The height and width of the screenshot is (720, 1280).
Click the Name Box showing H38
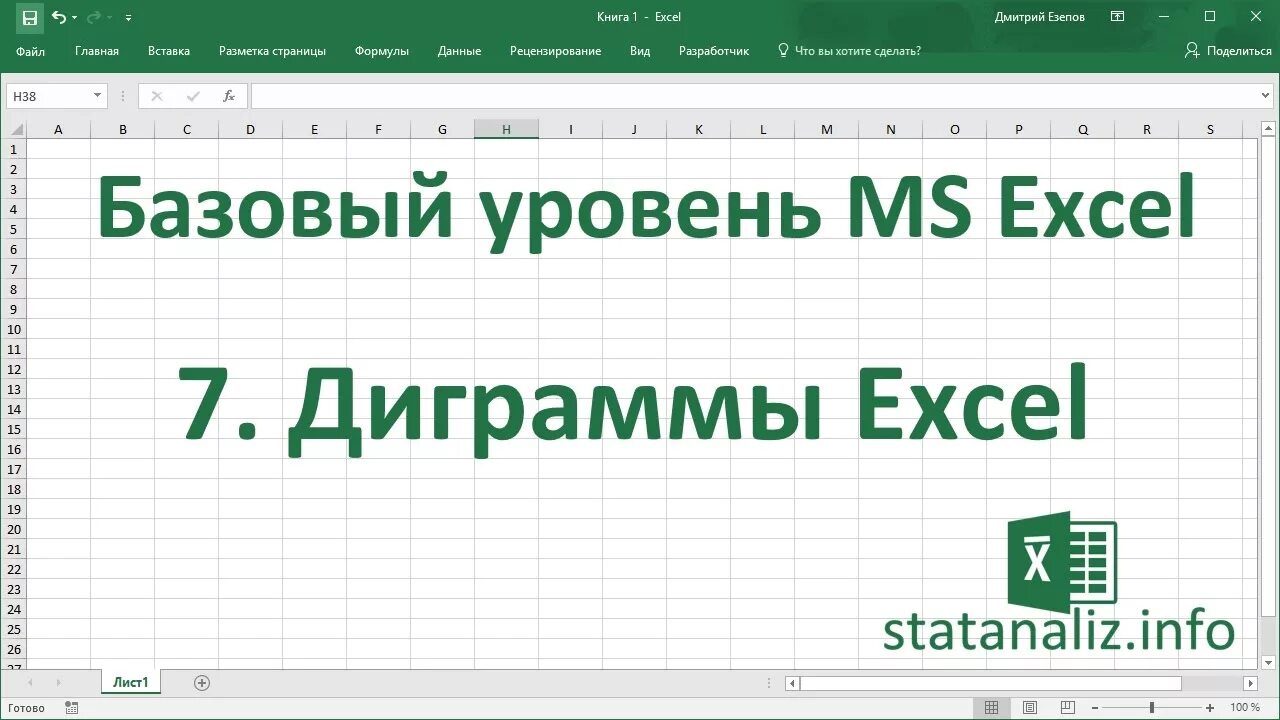pos(49,96)
